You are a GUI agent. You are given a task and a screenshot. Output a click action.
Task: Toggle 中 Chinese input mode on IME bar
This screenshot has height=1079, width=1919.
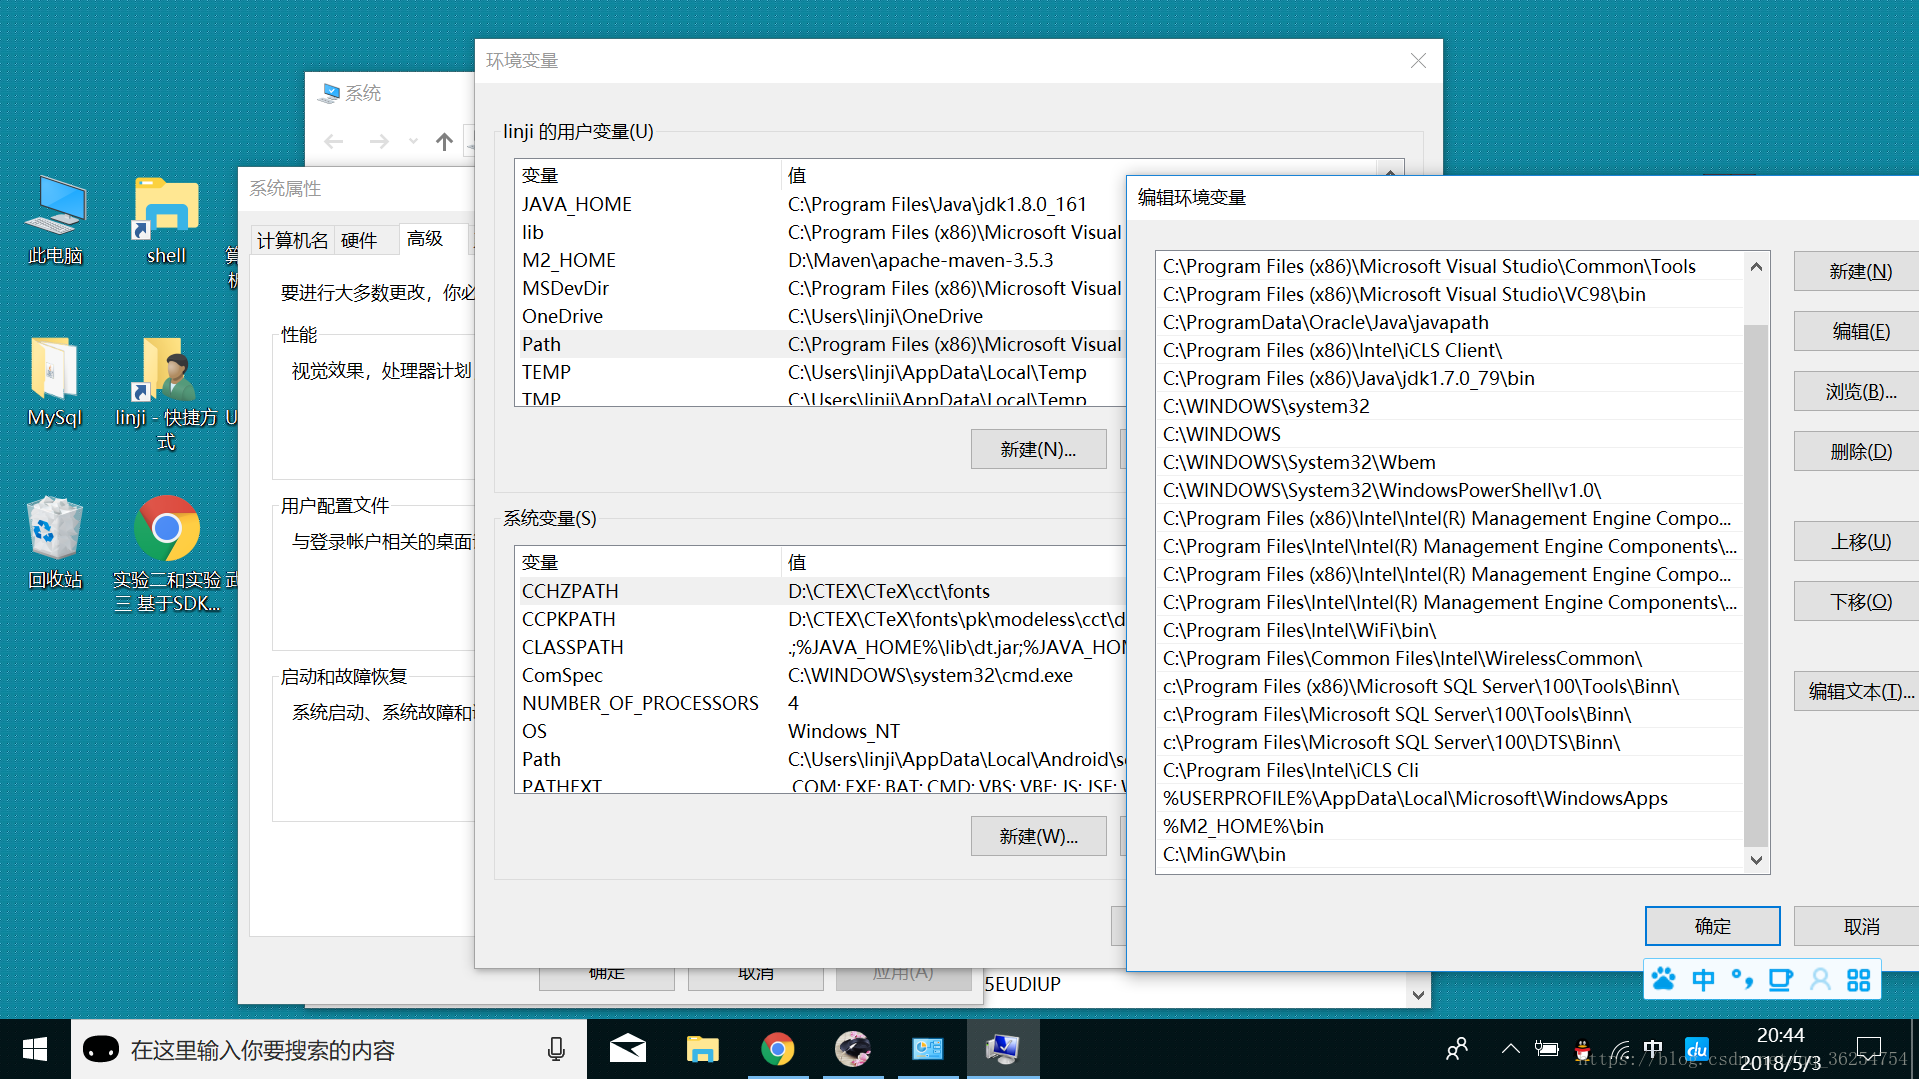pyautogui.click(x=1703, y=979)
